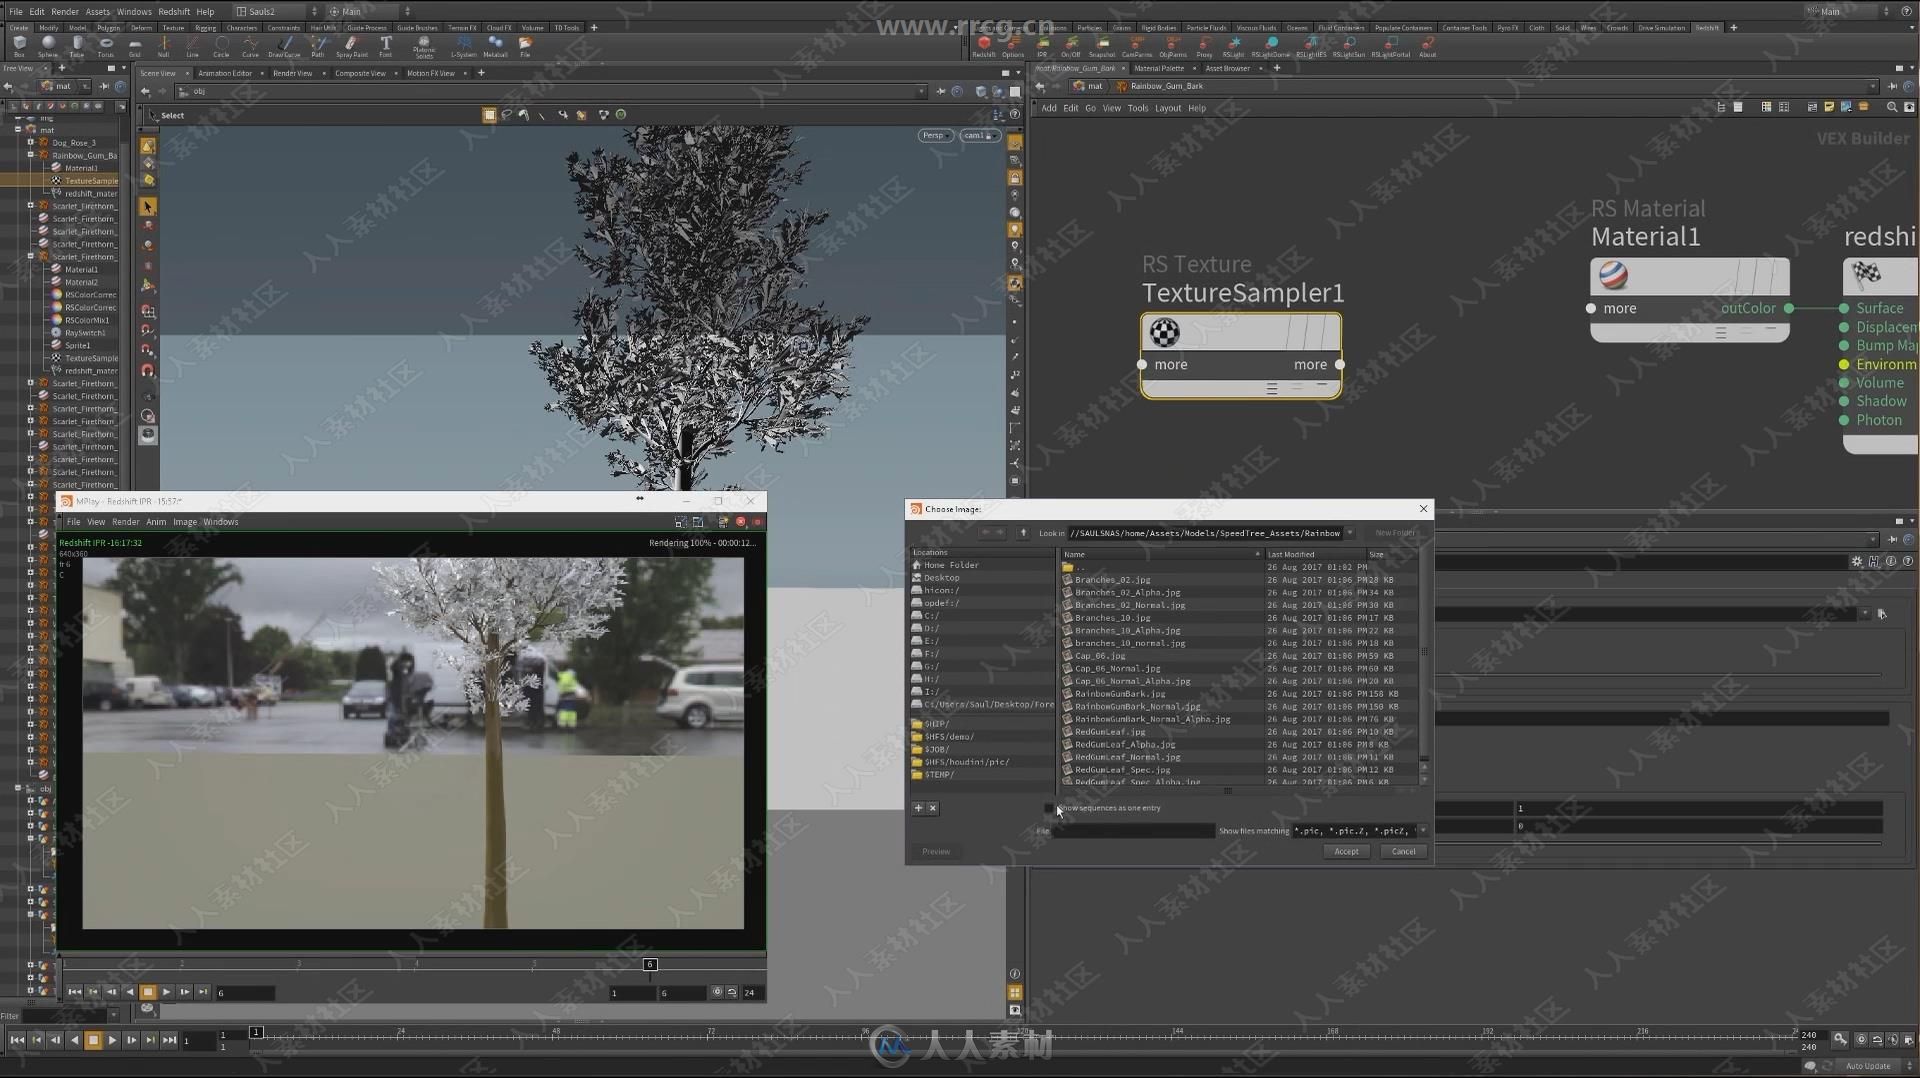Viewport: 1920px width, 1078px height.
Task: Click MPlay frame 6 timeline marker
Action: 650,964
